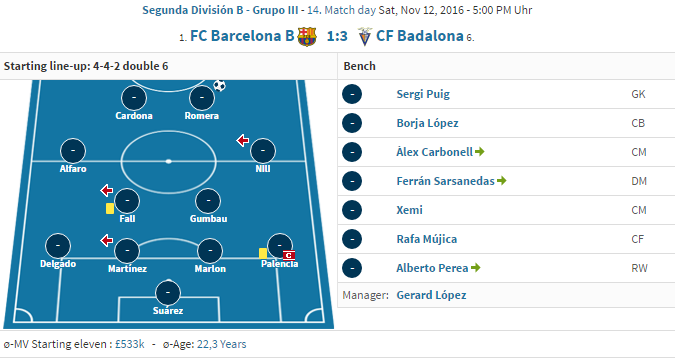Open the CF Badalona team link
Screen dimensions: 675x363
pyautogui.click(x=420, y=36)
